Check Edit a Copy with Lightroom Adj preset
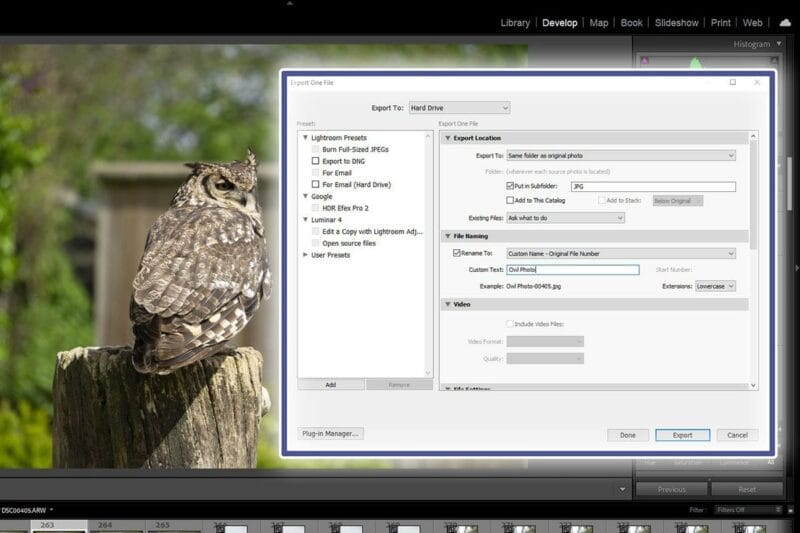Screen dimensions: 800x533 (x=315, y=232)
